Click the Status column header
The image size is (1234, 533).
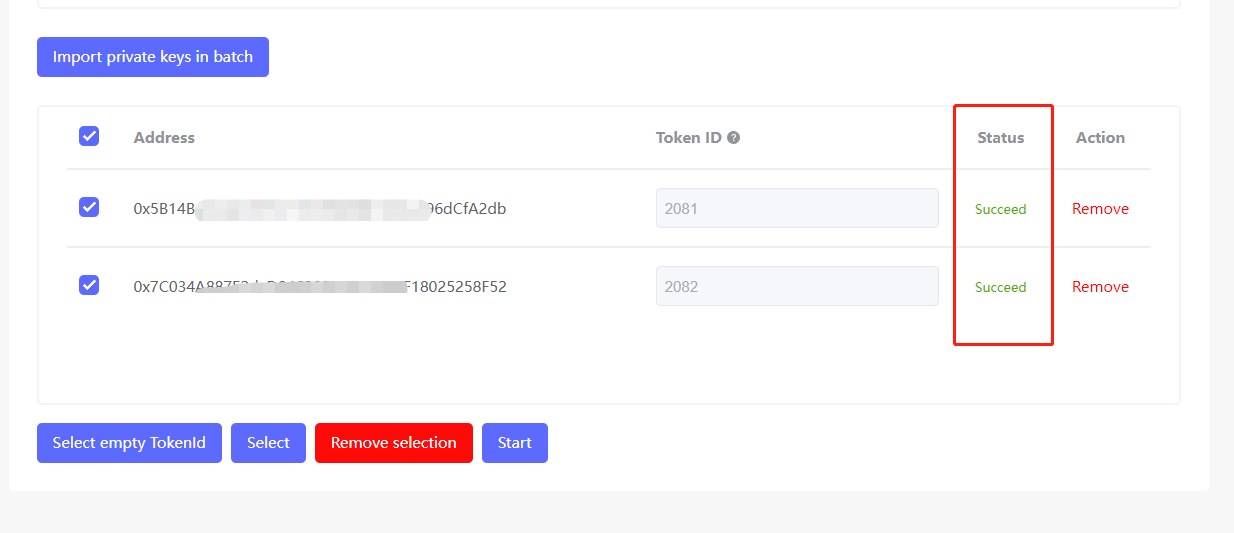(1001, 138)
